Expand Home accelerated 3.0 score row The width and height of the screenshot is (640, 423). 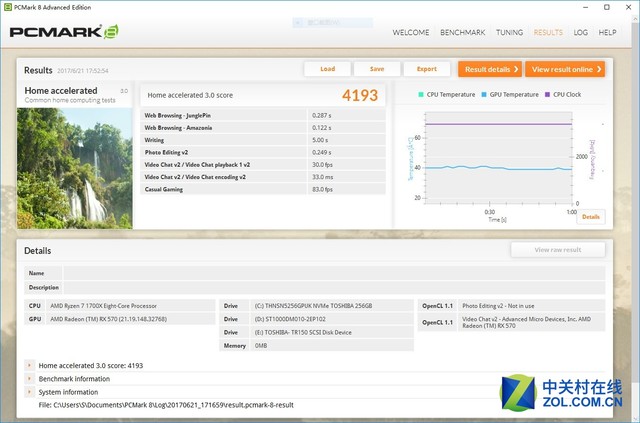coord(29,365)
